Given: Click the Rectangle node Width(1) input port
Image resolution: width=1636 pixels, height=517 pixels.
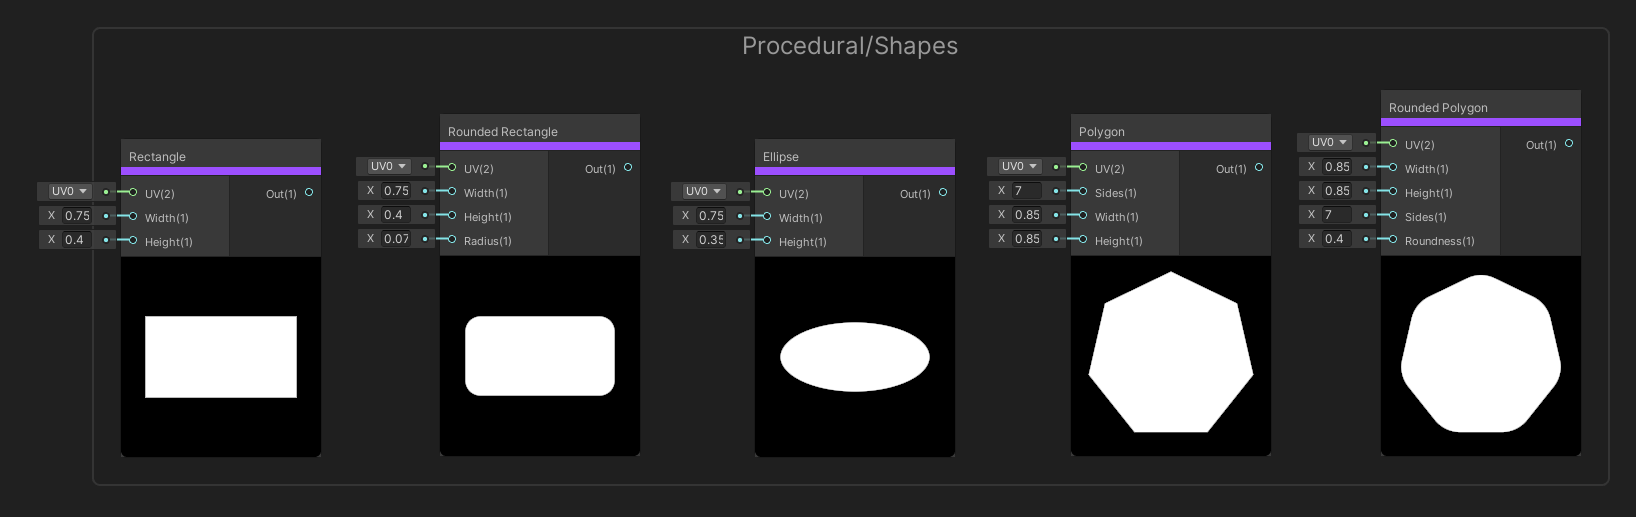Looking at the screenshot, I should [133, 216].
